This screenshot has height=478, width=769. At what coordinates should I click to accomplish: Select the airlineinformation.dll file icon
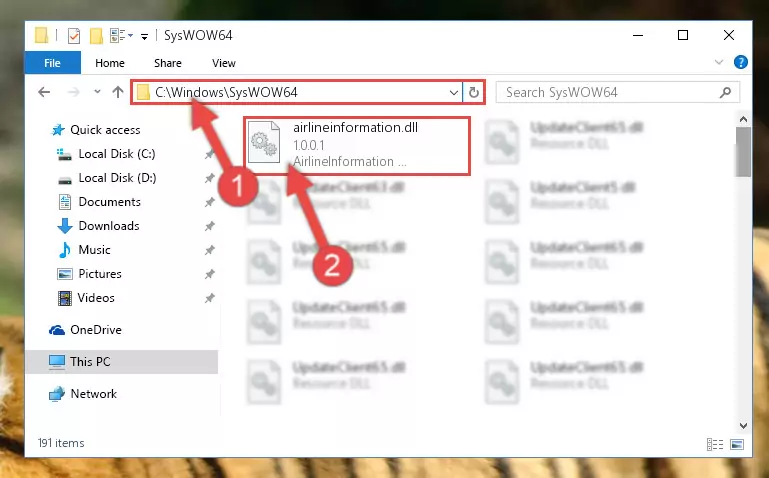coord(264,143)
